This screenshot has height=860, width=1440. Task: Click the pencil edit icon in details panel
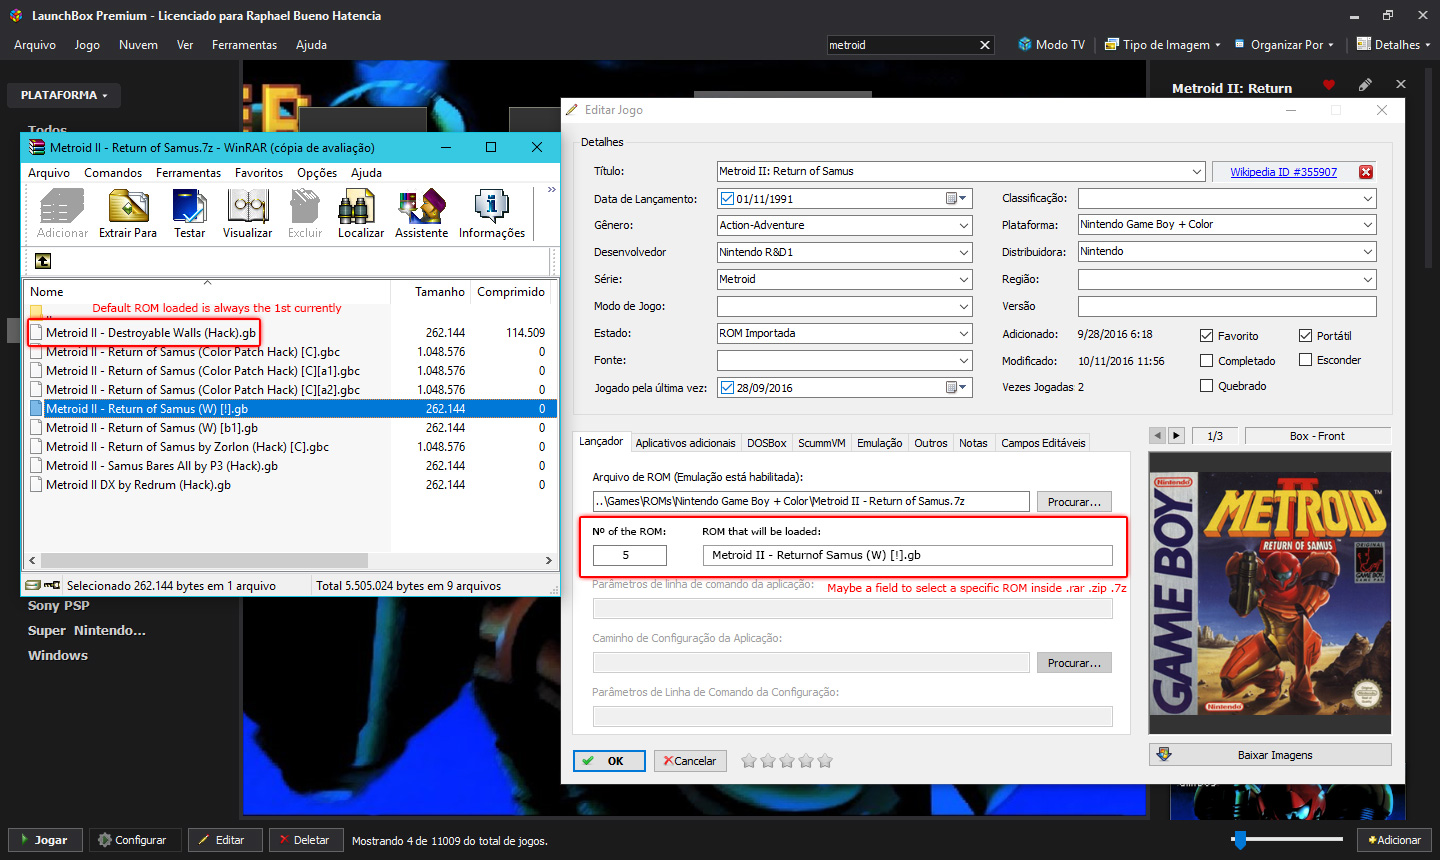[x=1365, y=85]
